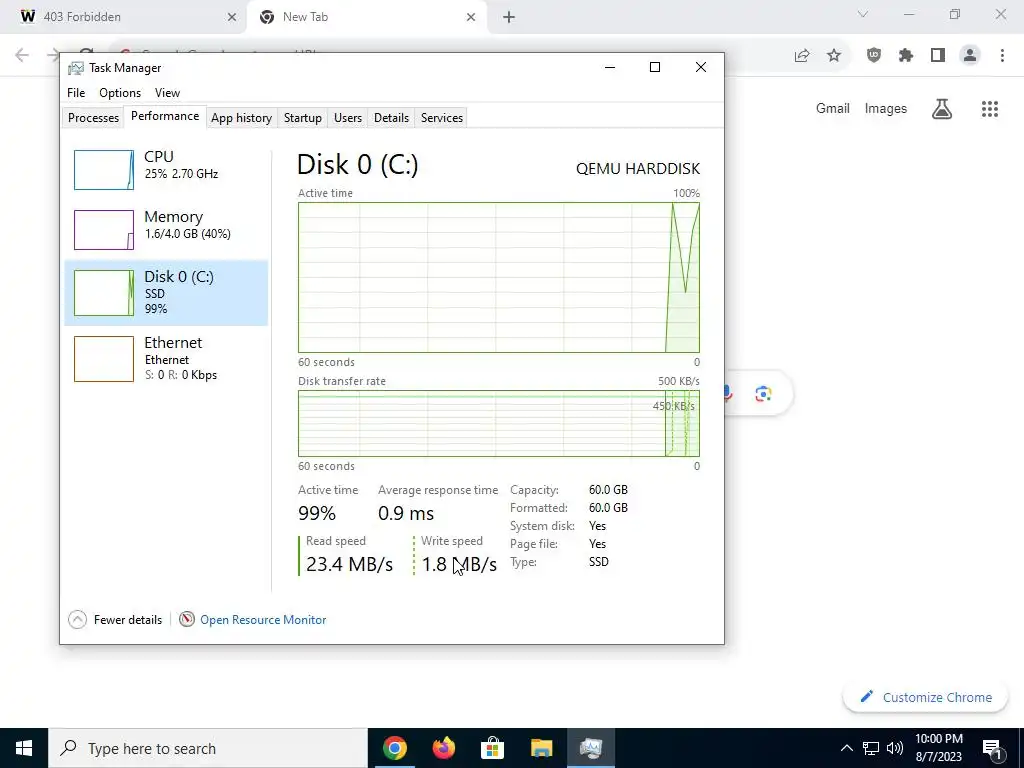The height and width of the screenshot is (768, 1024).
Task: Click the 60.0 GB Capacity value
Action: click(608, 490)
